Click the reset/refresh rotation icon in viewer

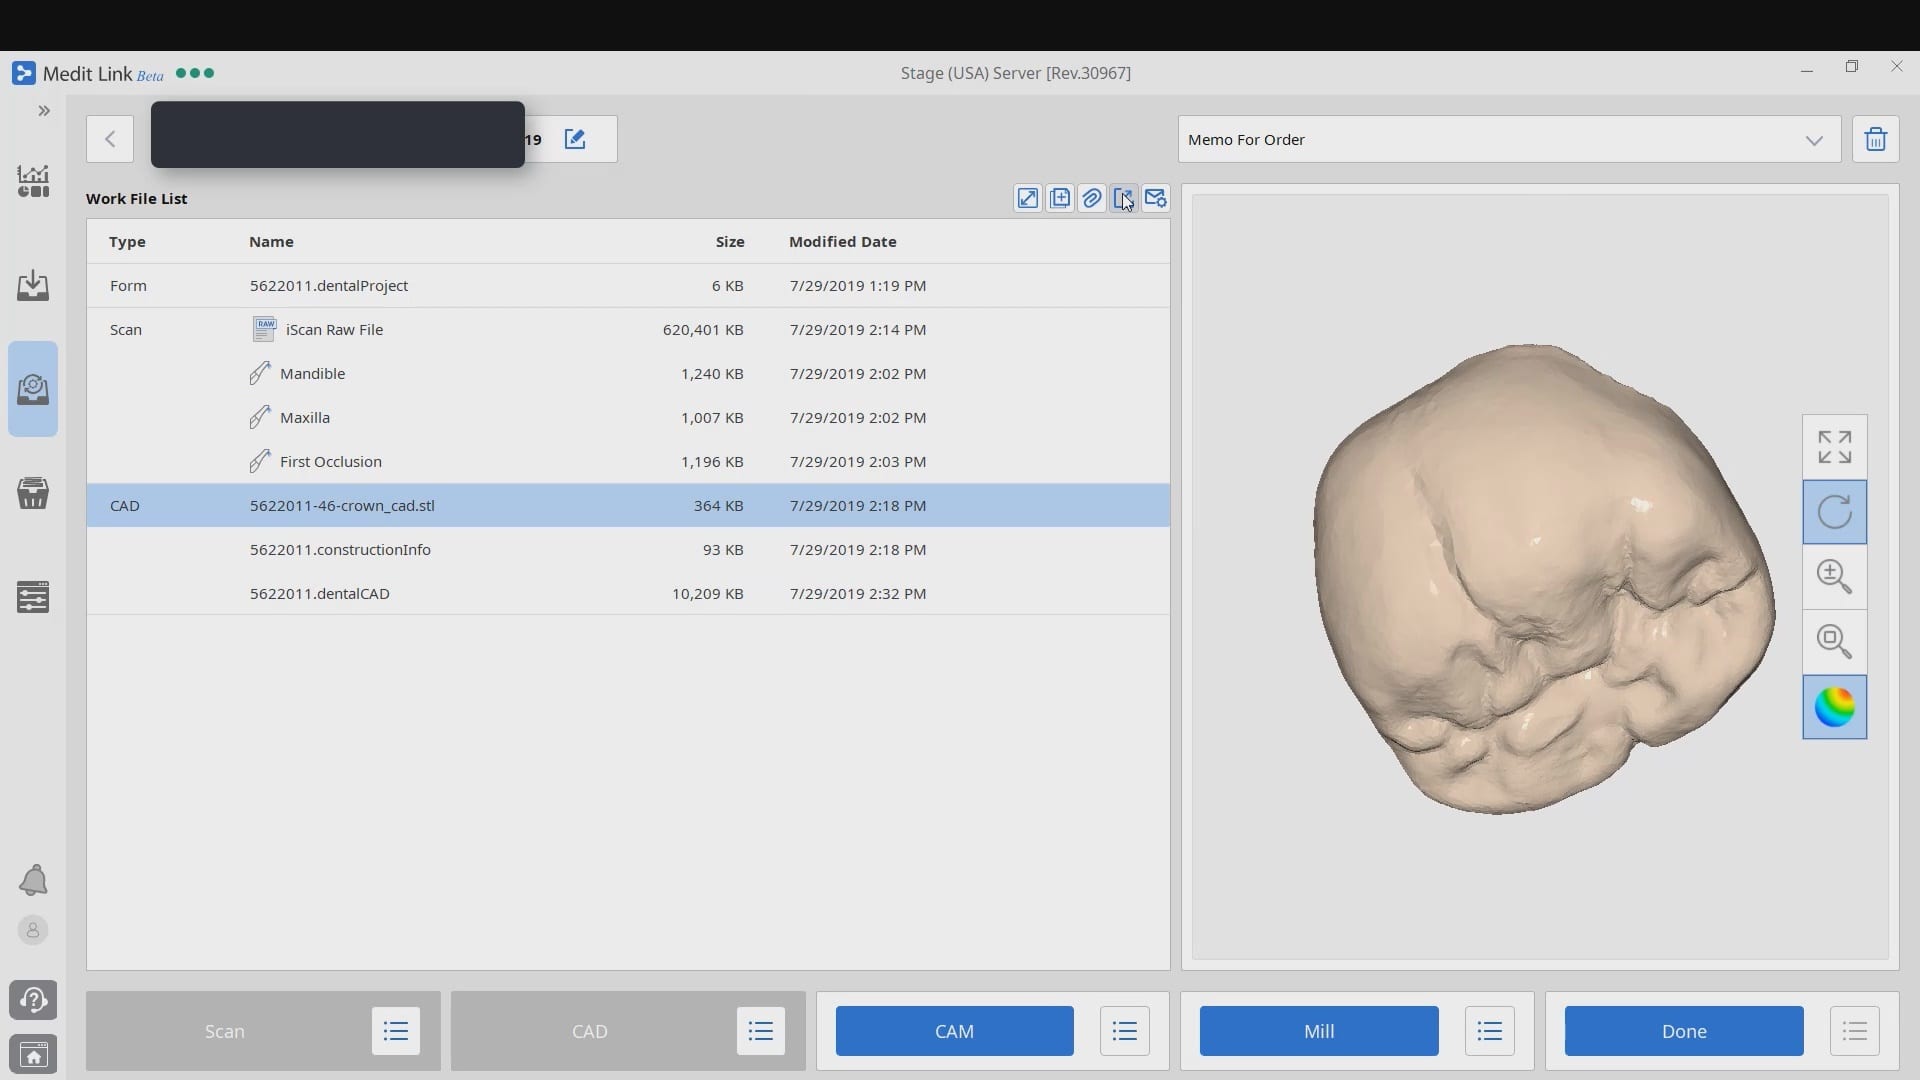point(1834,512)
